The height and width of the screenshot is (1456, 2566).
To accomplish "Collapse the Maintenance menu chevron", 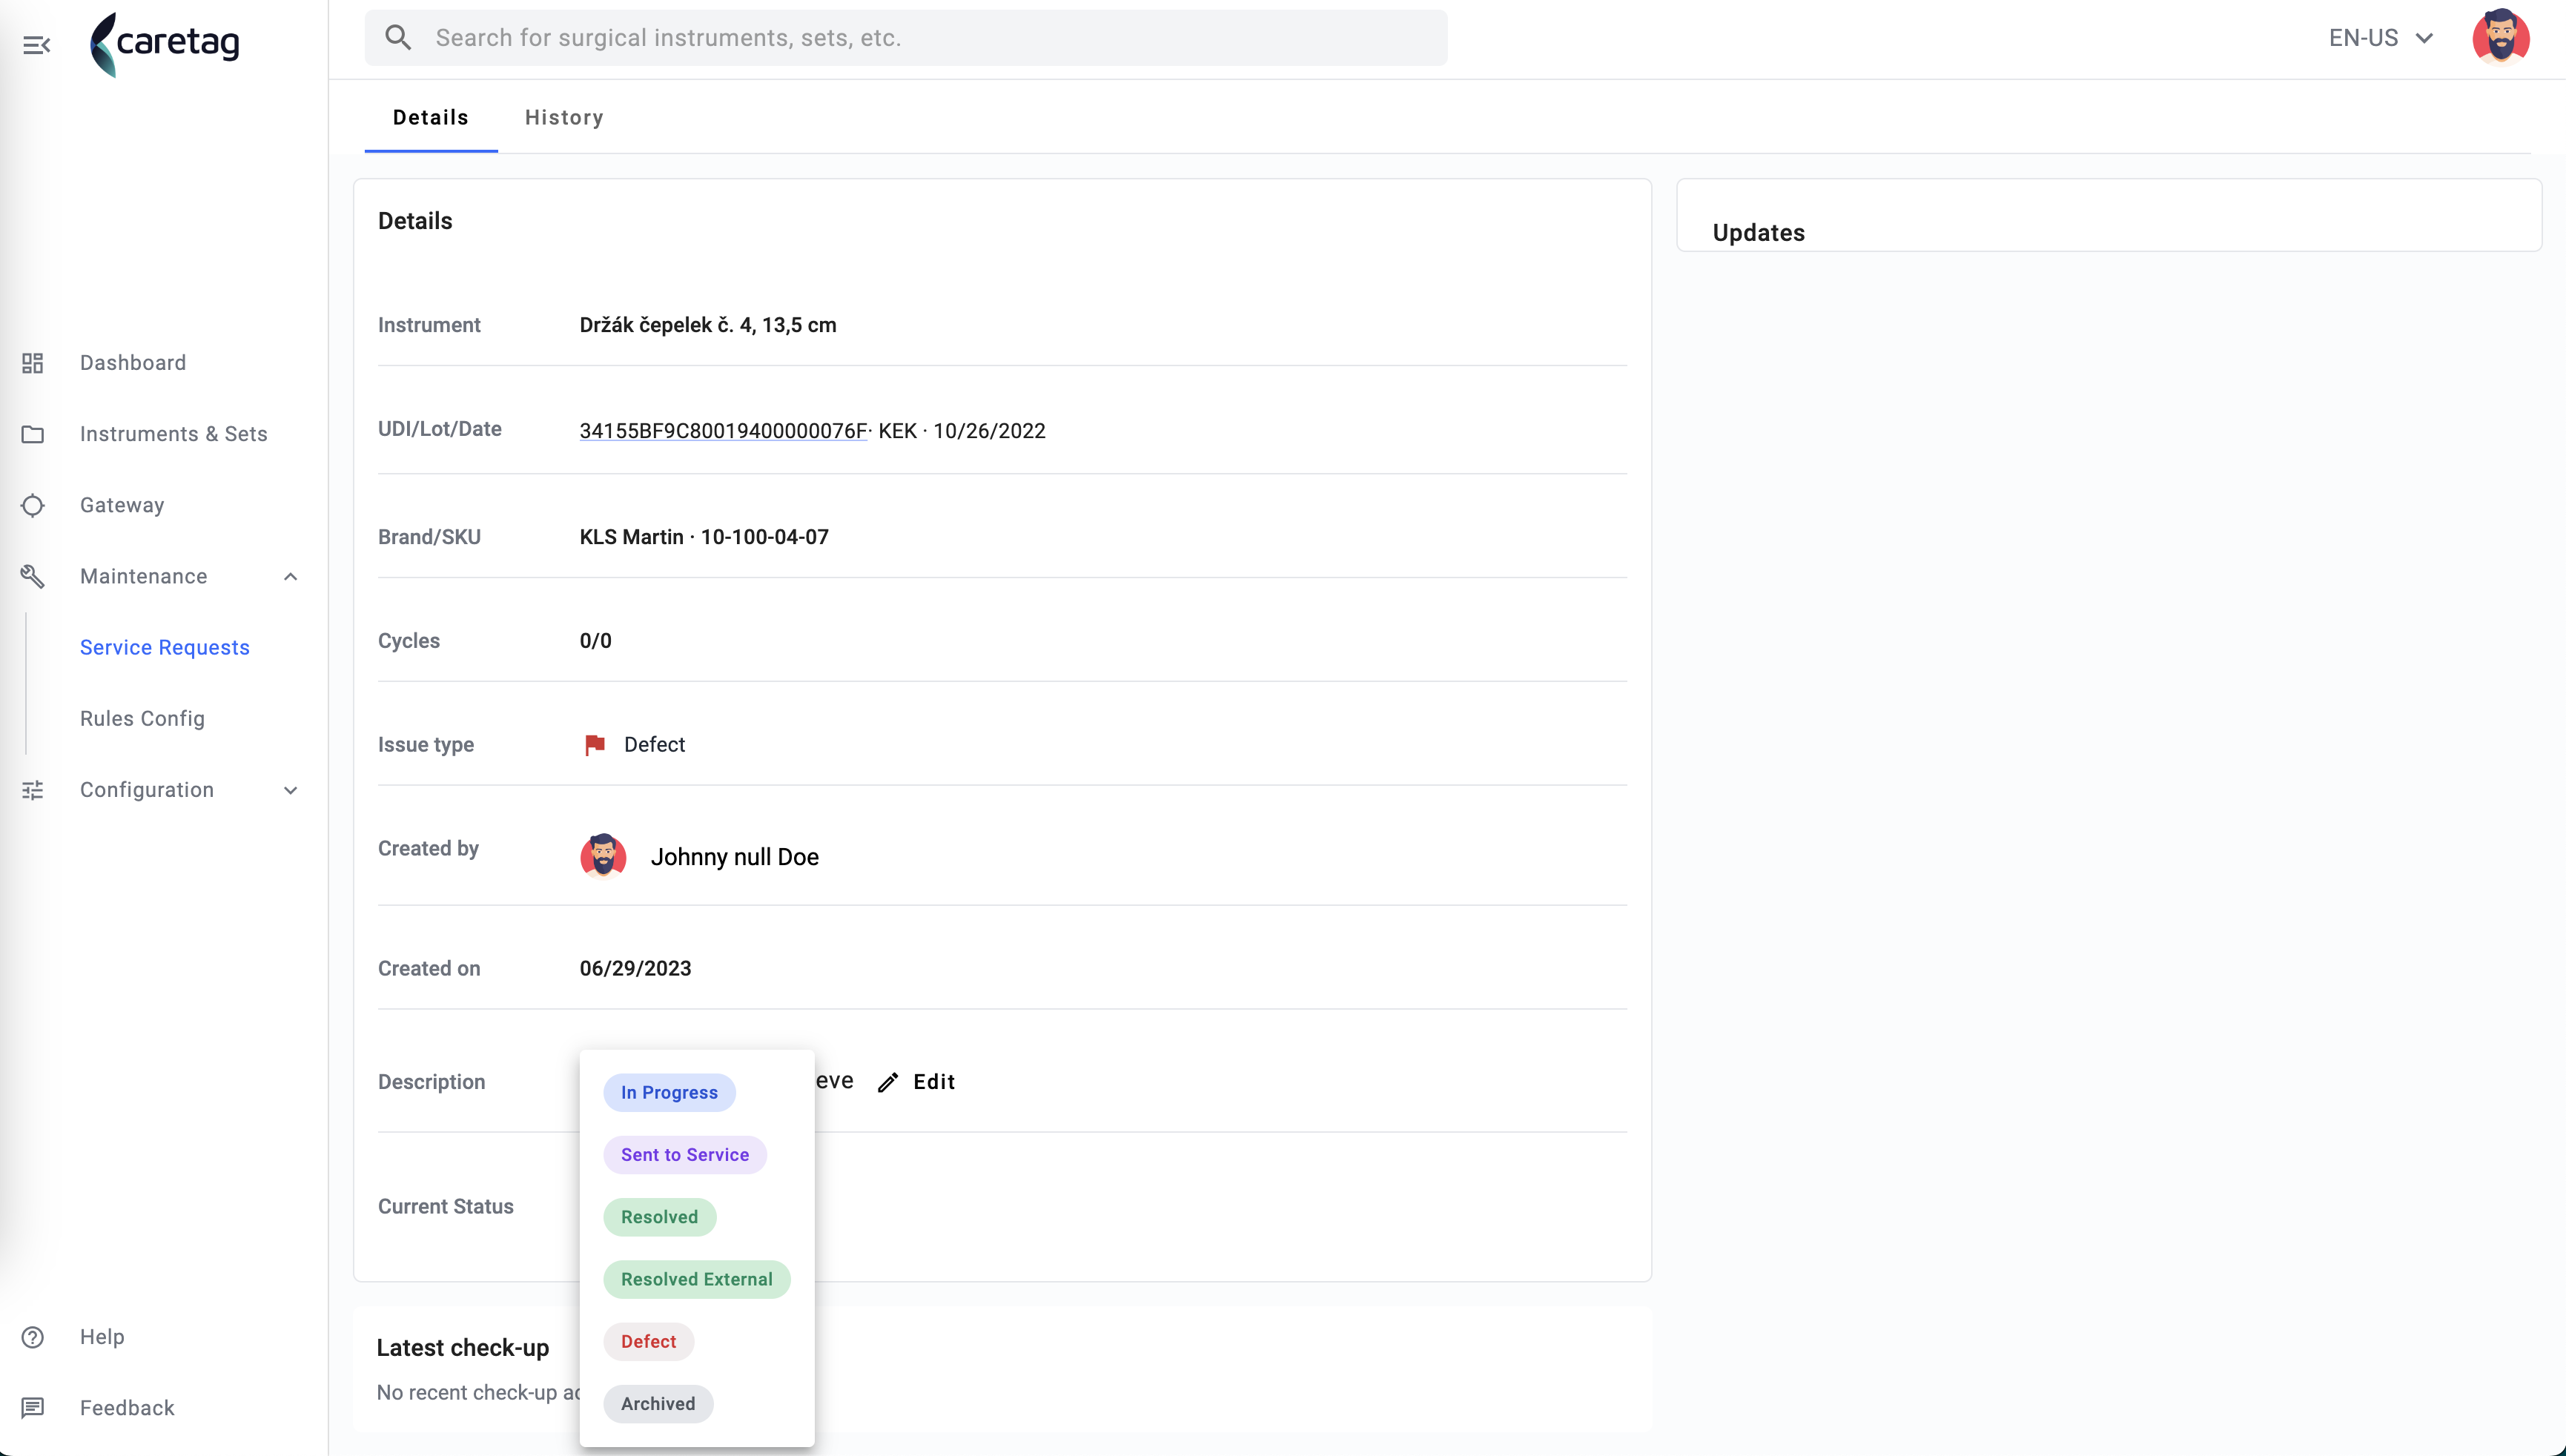I will coord(291,576).
